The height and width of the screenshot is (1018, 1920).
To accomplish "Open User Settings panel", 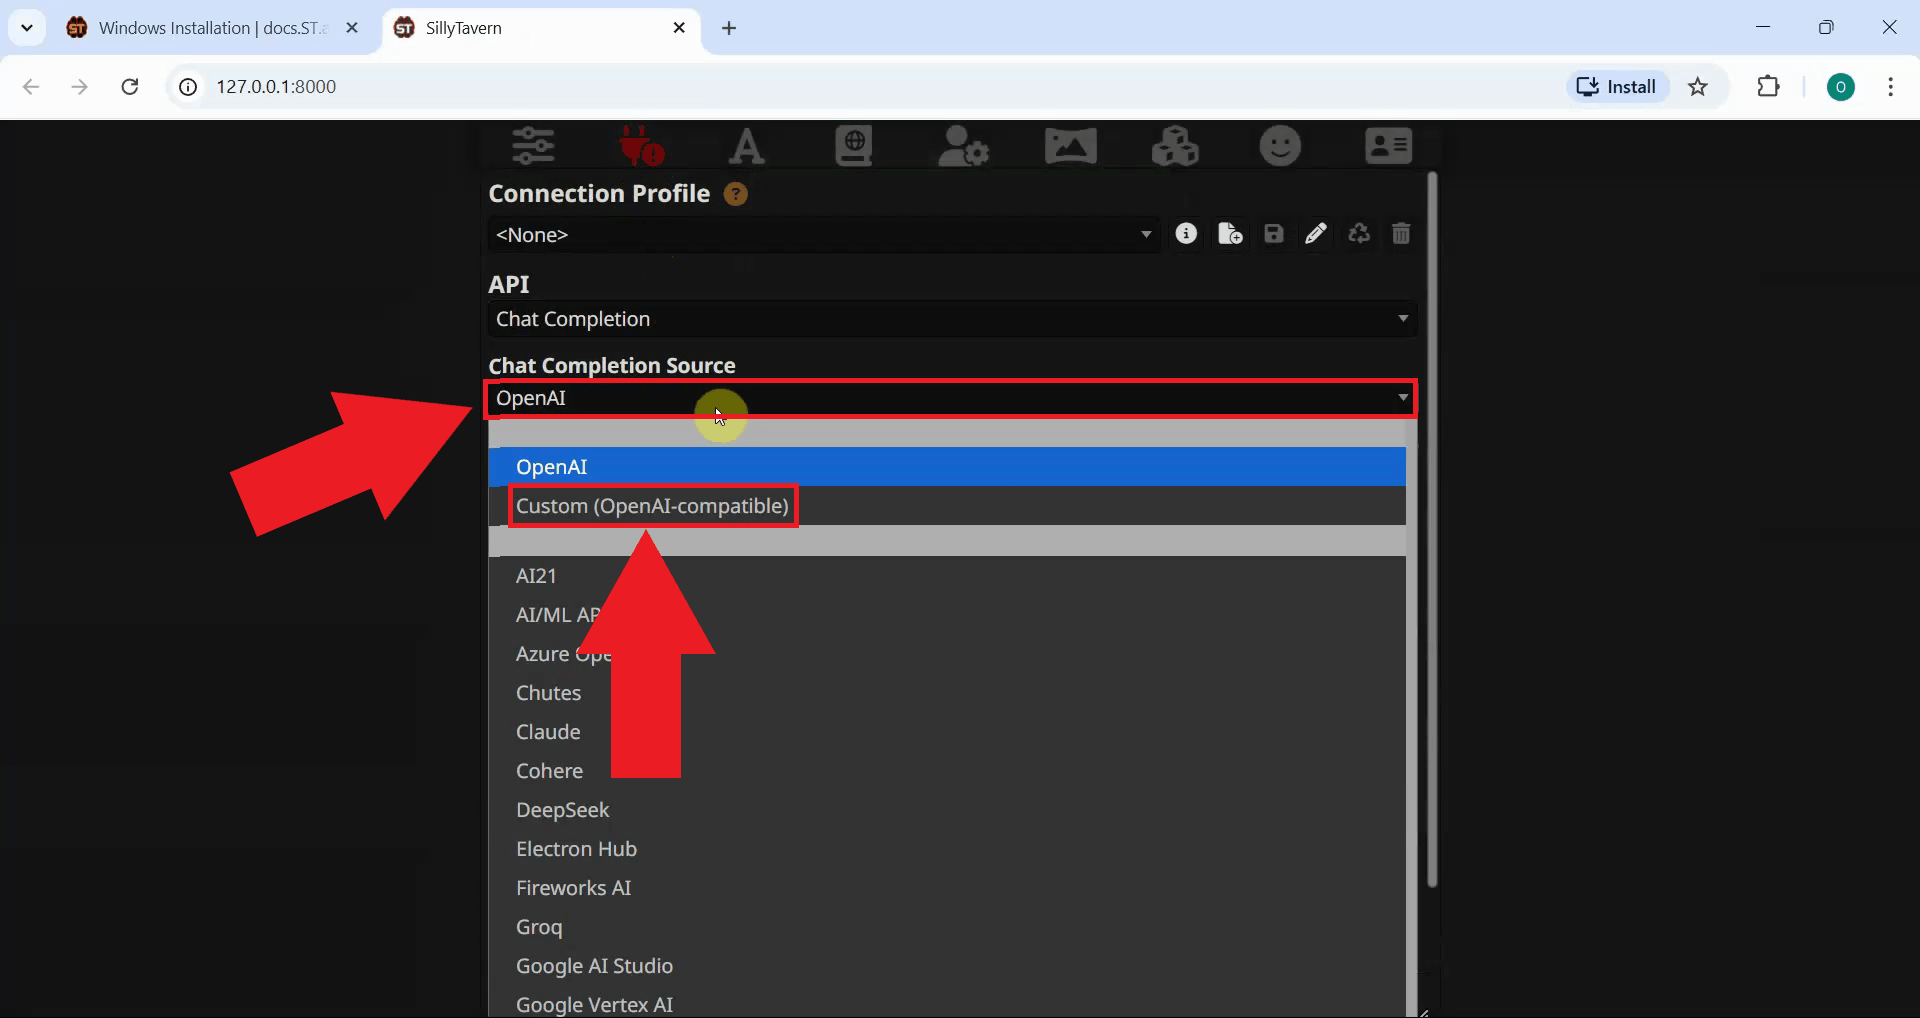I will pyautogui.click(x=962, y=145).
